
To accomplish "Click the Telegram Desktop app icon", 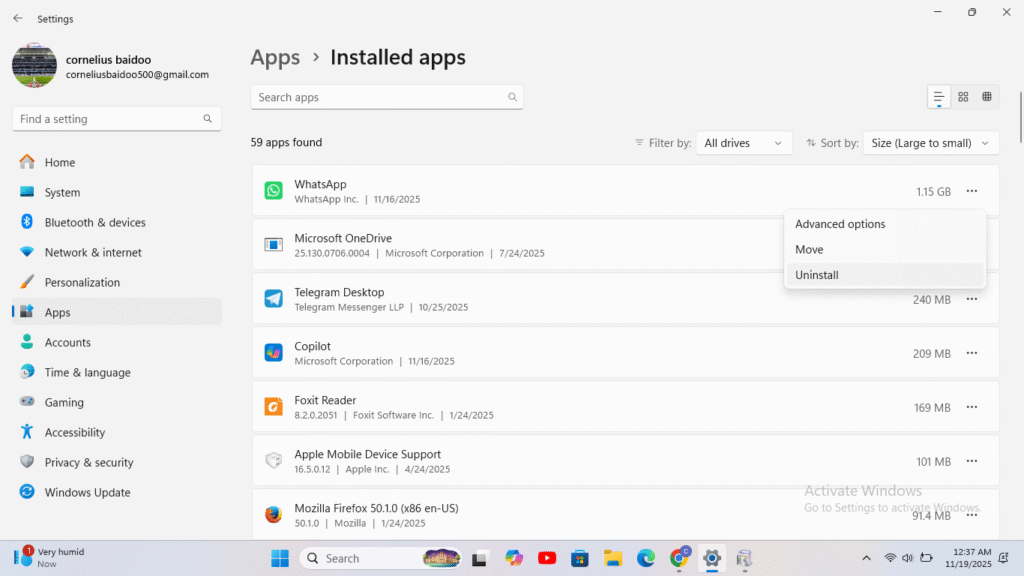I will [x=273, y=299].
